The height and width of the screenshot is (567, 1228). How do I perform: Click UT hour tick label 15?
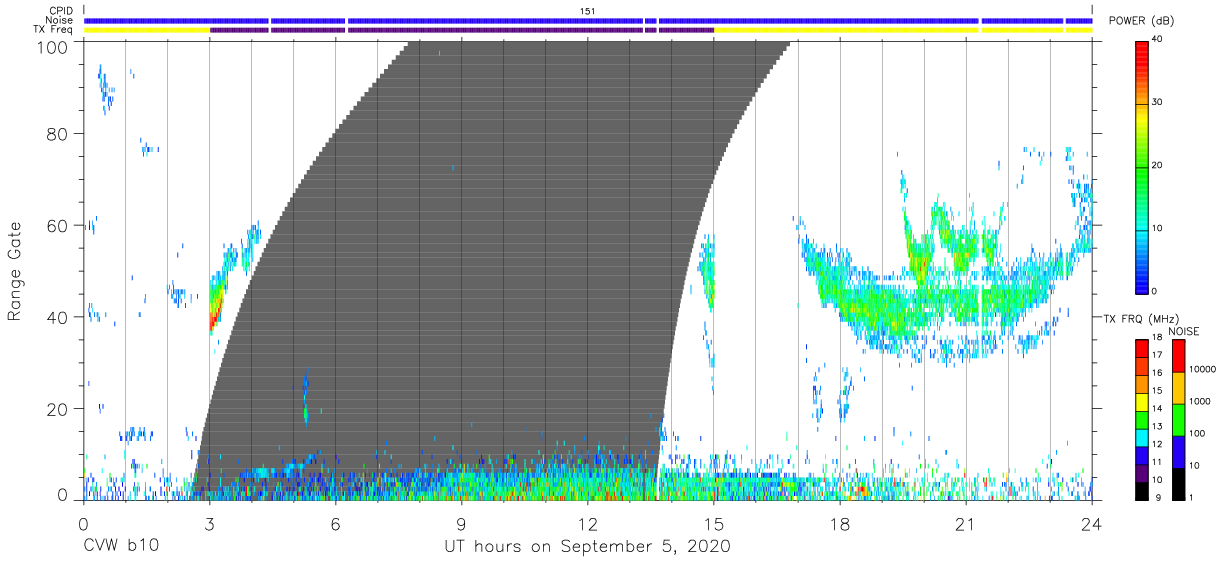pyautogui.click(x=714, y=522)
